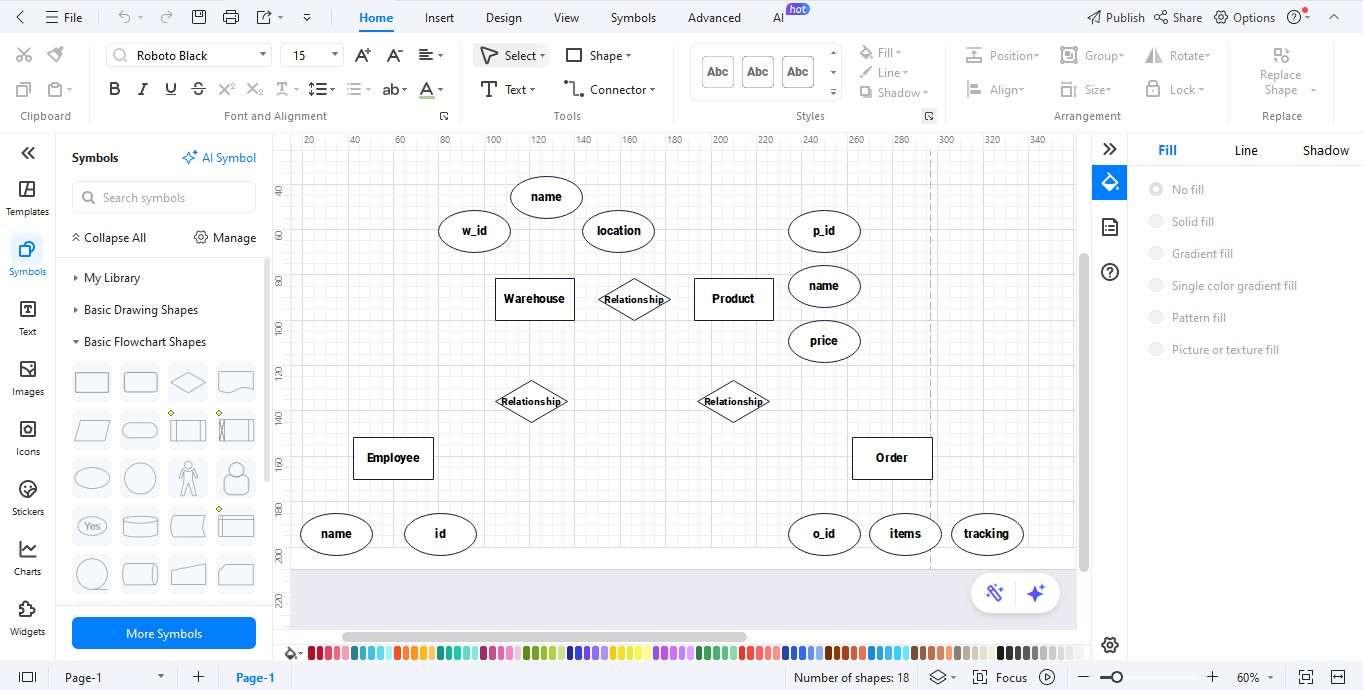Select Single color gradient fill option
1363x690 pixels.
1156,285
